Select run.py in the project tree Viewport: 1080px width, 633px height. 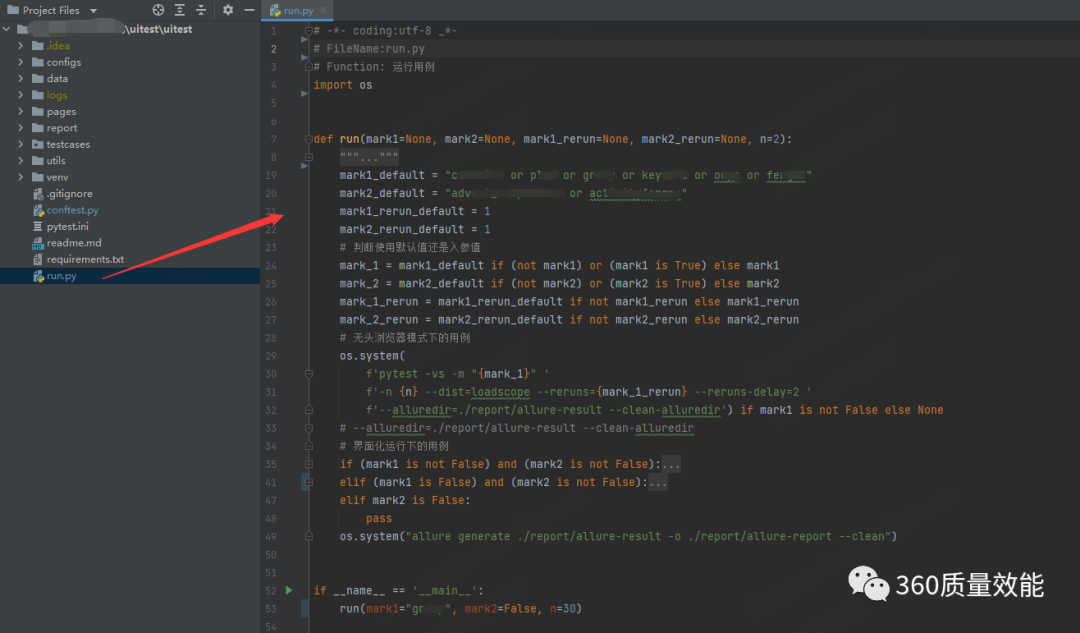(61, 276)
